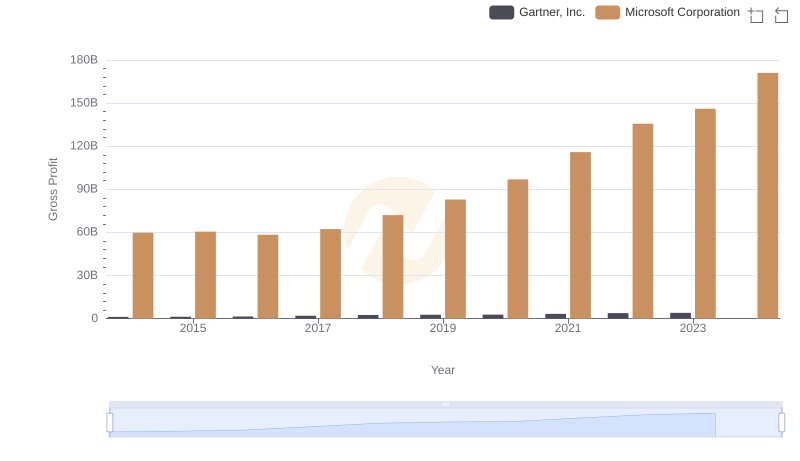
Task: Click the 2021 x-axis label
Action: (x=568, y=328)
